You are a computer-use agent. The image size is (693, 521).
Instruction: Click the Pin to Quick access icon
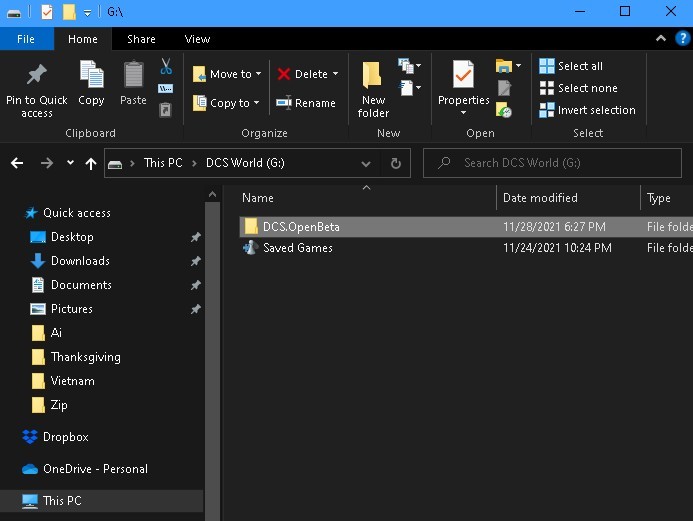pyautogui.click(x=36, y=74)
